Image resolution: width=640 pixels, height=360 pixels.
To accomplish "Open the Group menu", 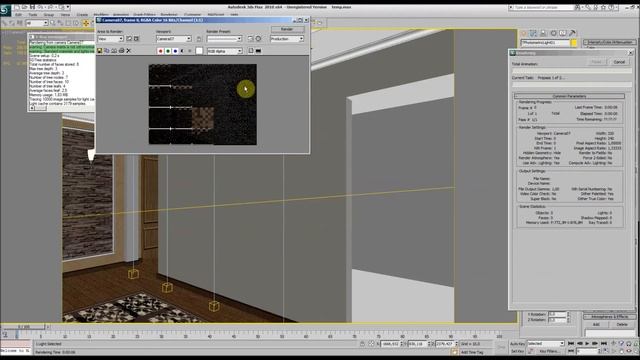I will pos(49,15).
